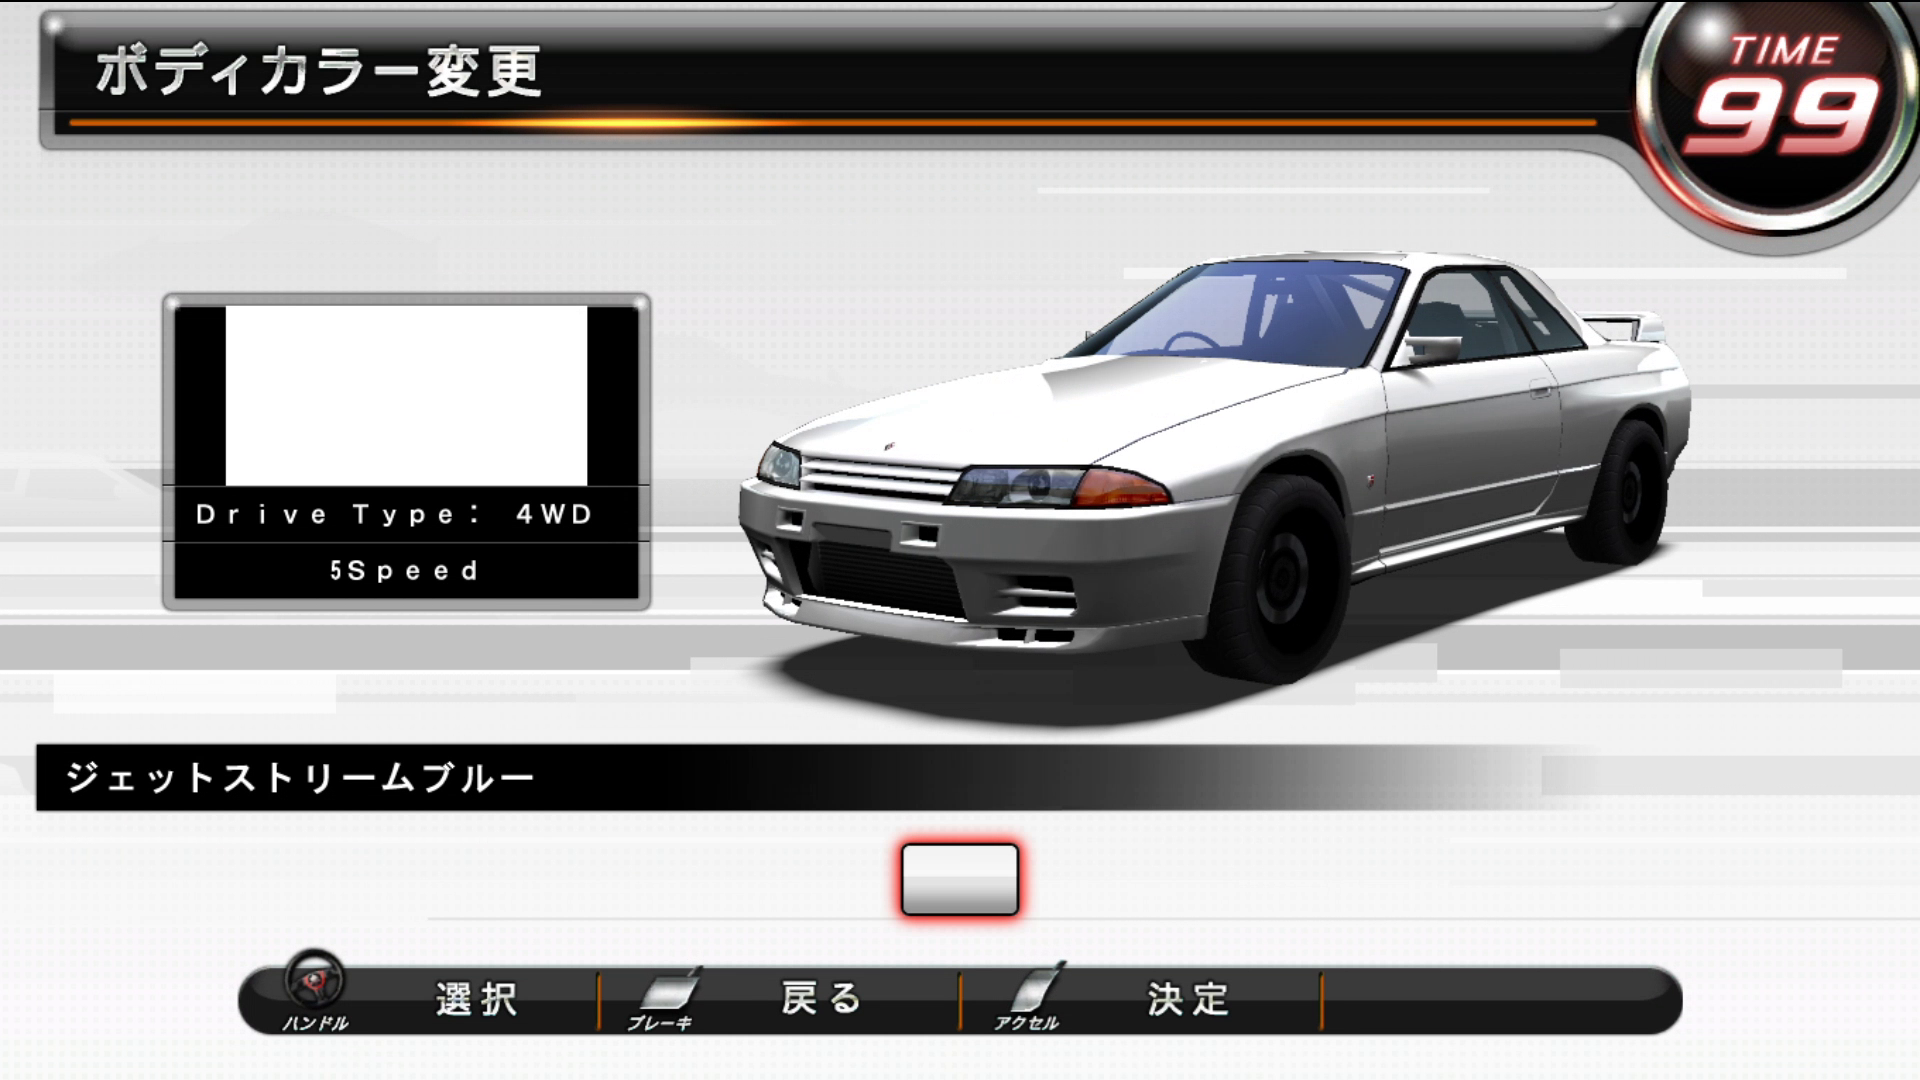Click the accelerator pedal icon
1920x1080 pixels.
1036,988
